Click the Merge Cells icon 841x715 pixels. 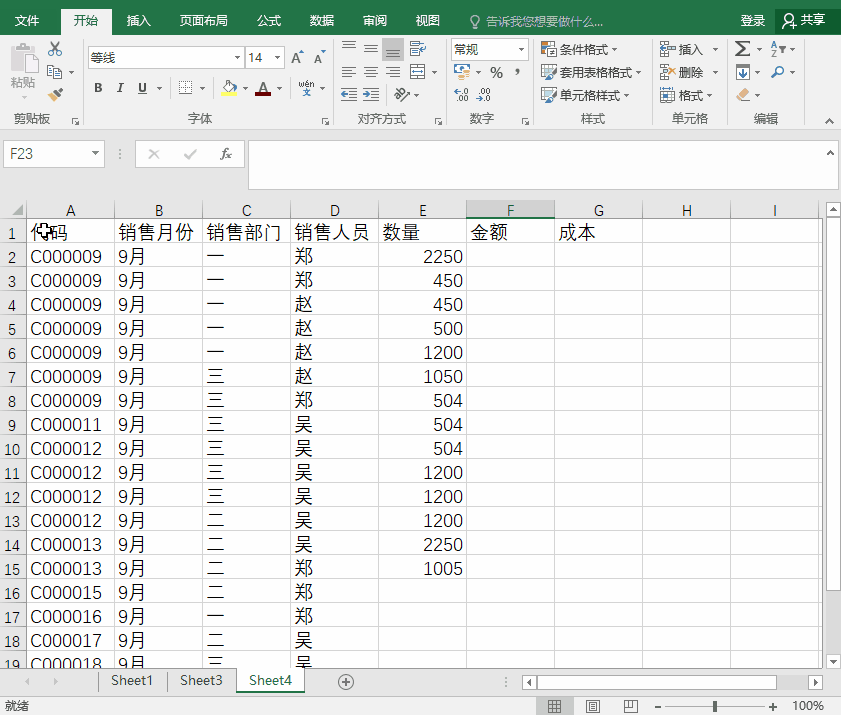pos(417,71)
